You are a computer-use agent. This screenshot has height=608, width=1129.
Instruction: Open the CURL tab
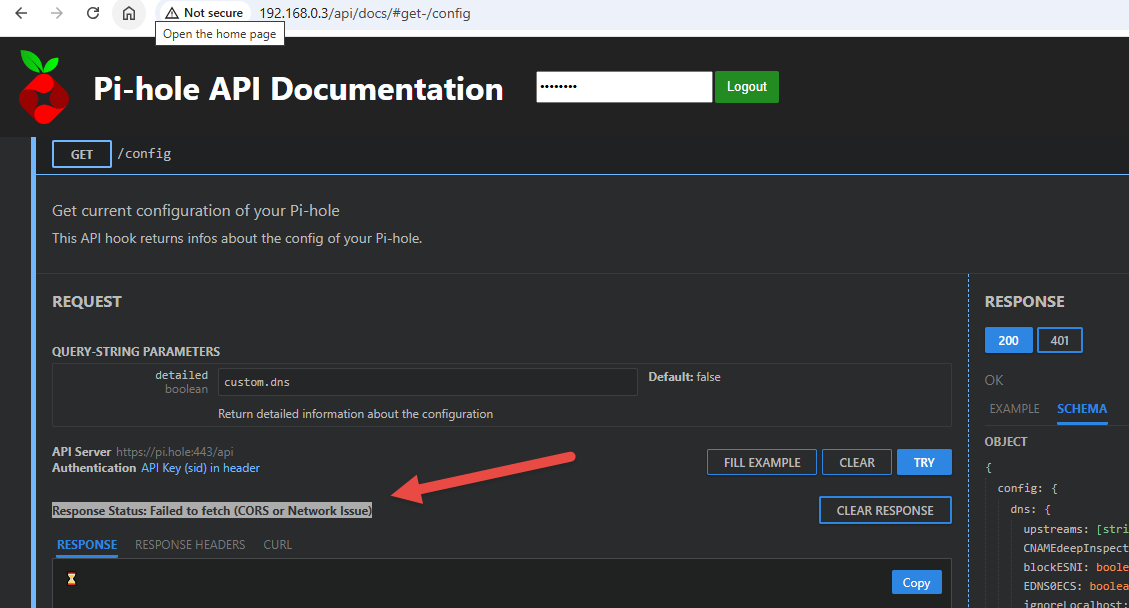click(278, 545)
